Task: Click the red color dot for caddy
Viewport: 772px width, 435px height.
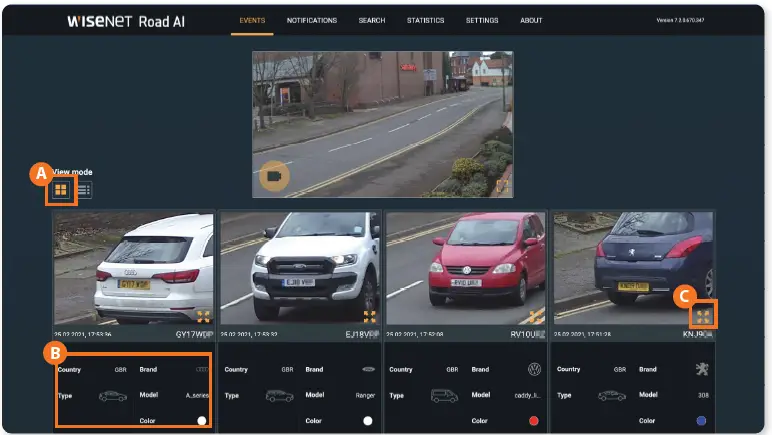Action: click(534, 421)
